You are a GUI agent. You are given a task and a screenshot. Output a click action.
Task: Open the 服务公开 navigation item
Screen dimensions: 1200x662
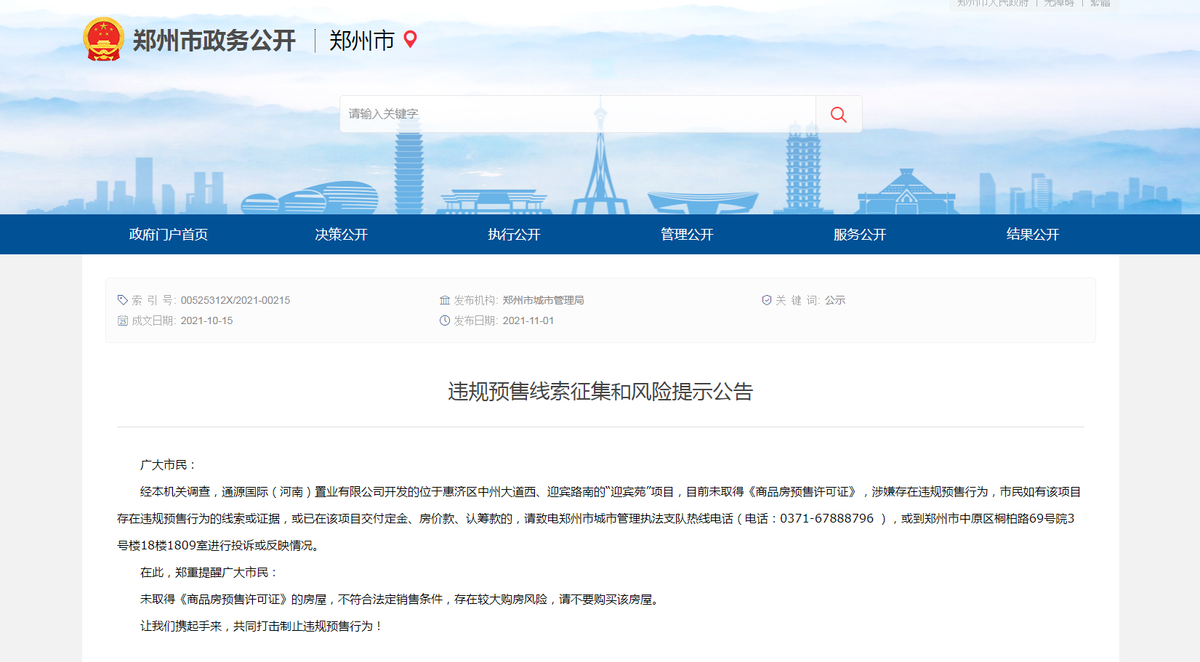tap(860, 235)
